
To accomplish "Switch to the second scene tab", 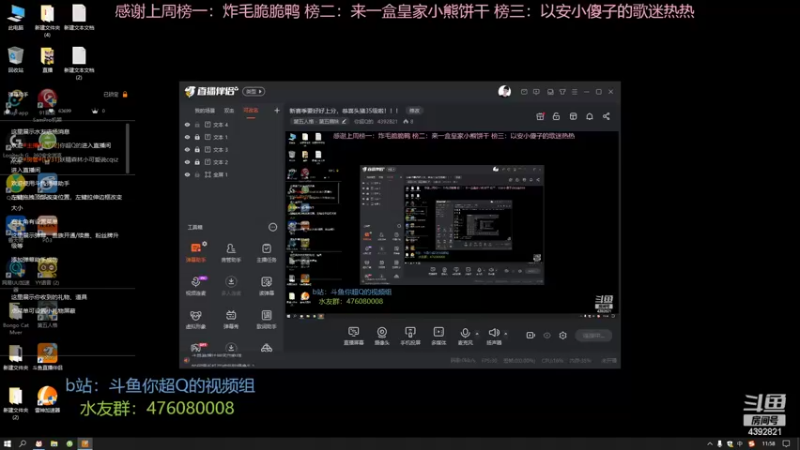I will (229, 110).
